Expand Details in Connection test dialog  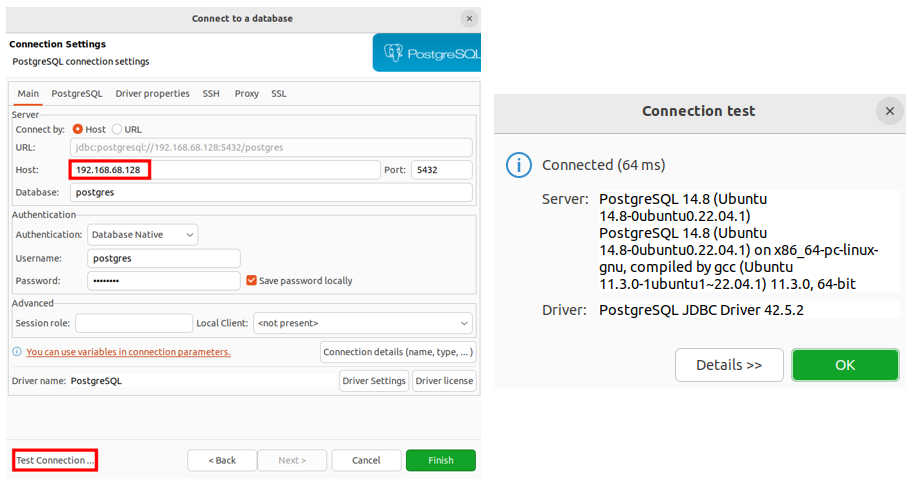click(729, 365)
